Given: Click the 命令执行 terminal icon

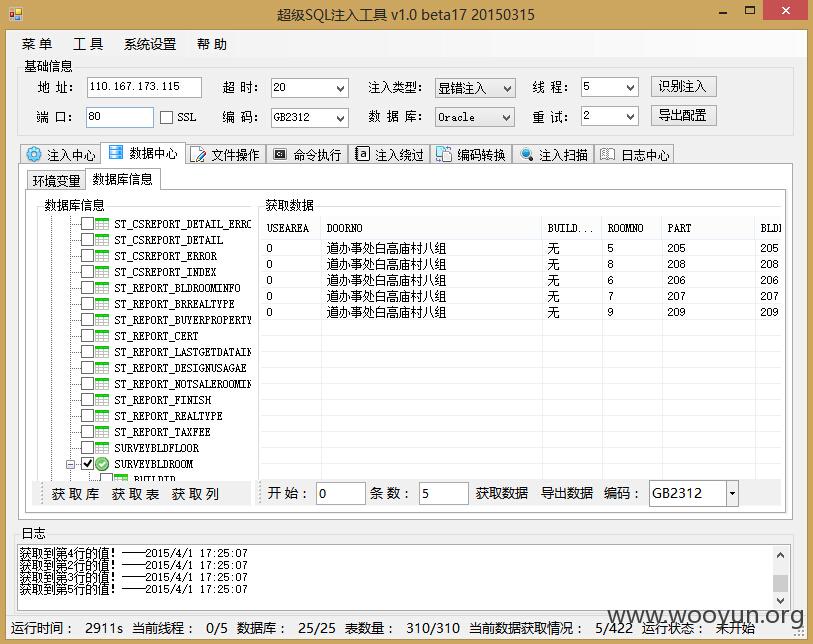Looking at the screenshot, I should click(x=280, y=154).
